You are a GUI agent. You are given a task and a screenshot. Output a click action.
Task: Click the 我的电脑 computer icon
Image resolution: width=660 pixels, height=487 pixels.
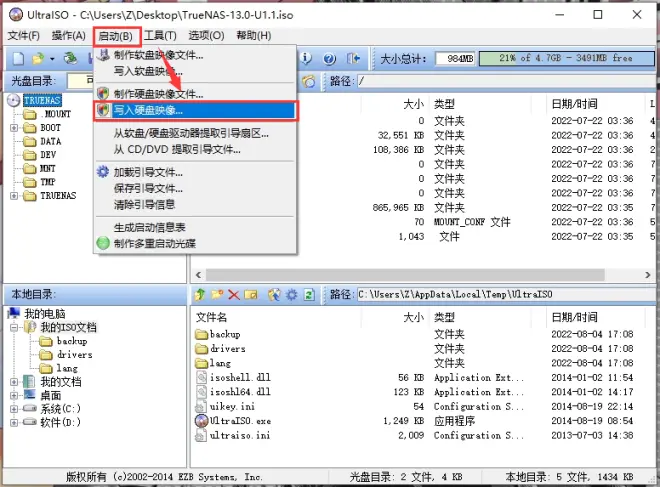click(x=14, y=313)
